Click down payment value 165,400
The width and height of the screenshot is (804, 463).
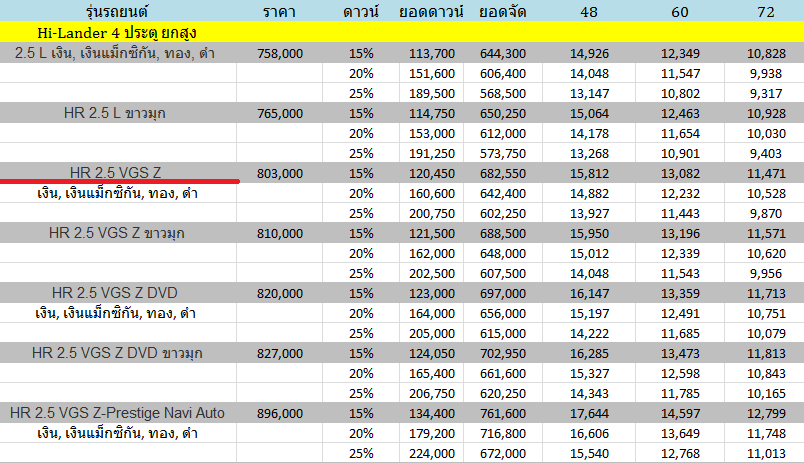point(432,374)
